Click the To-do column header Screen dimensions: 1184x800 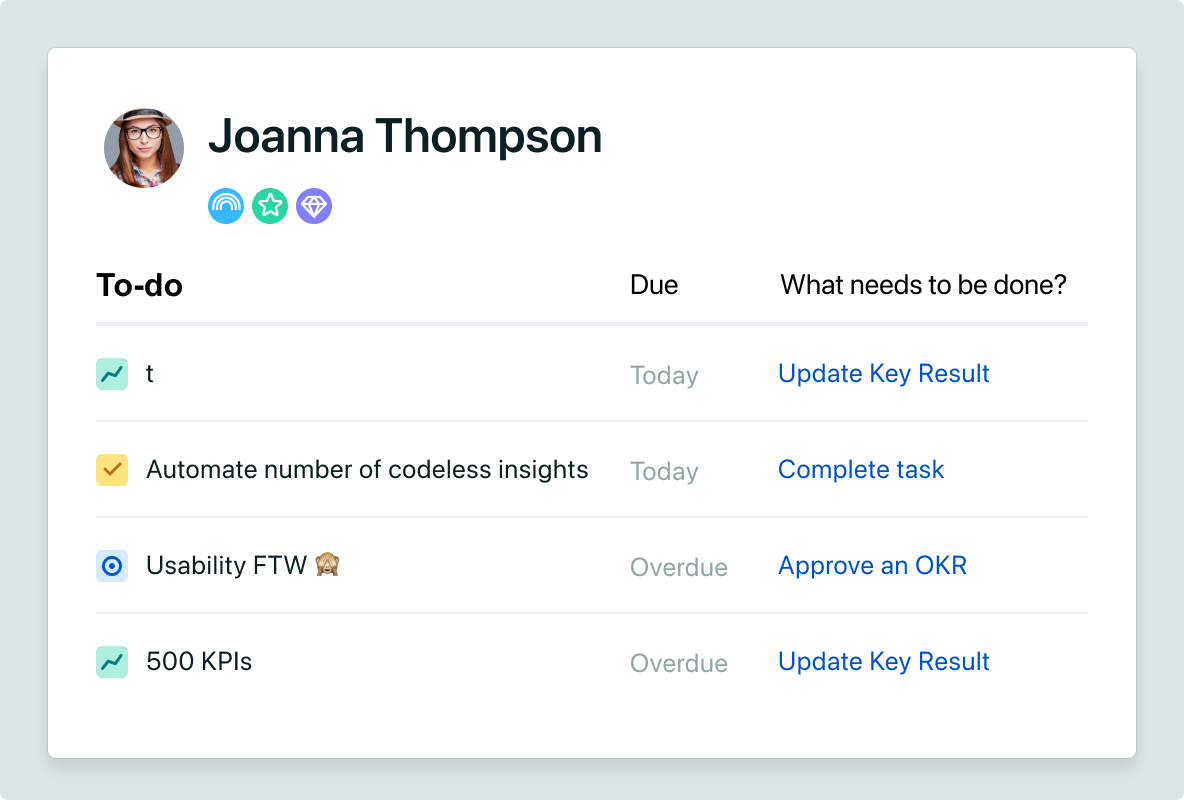click(x=139, y=286)
